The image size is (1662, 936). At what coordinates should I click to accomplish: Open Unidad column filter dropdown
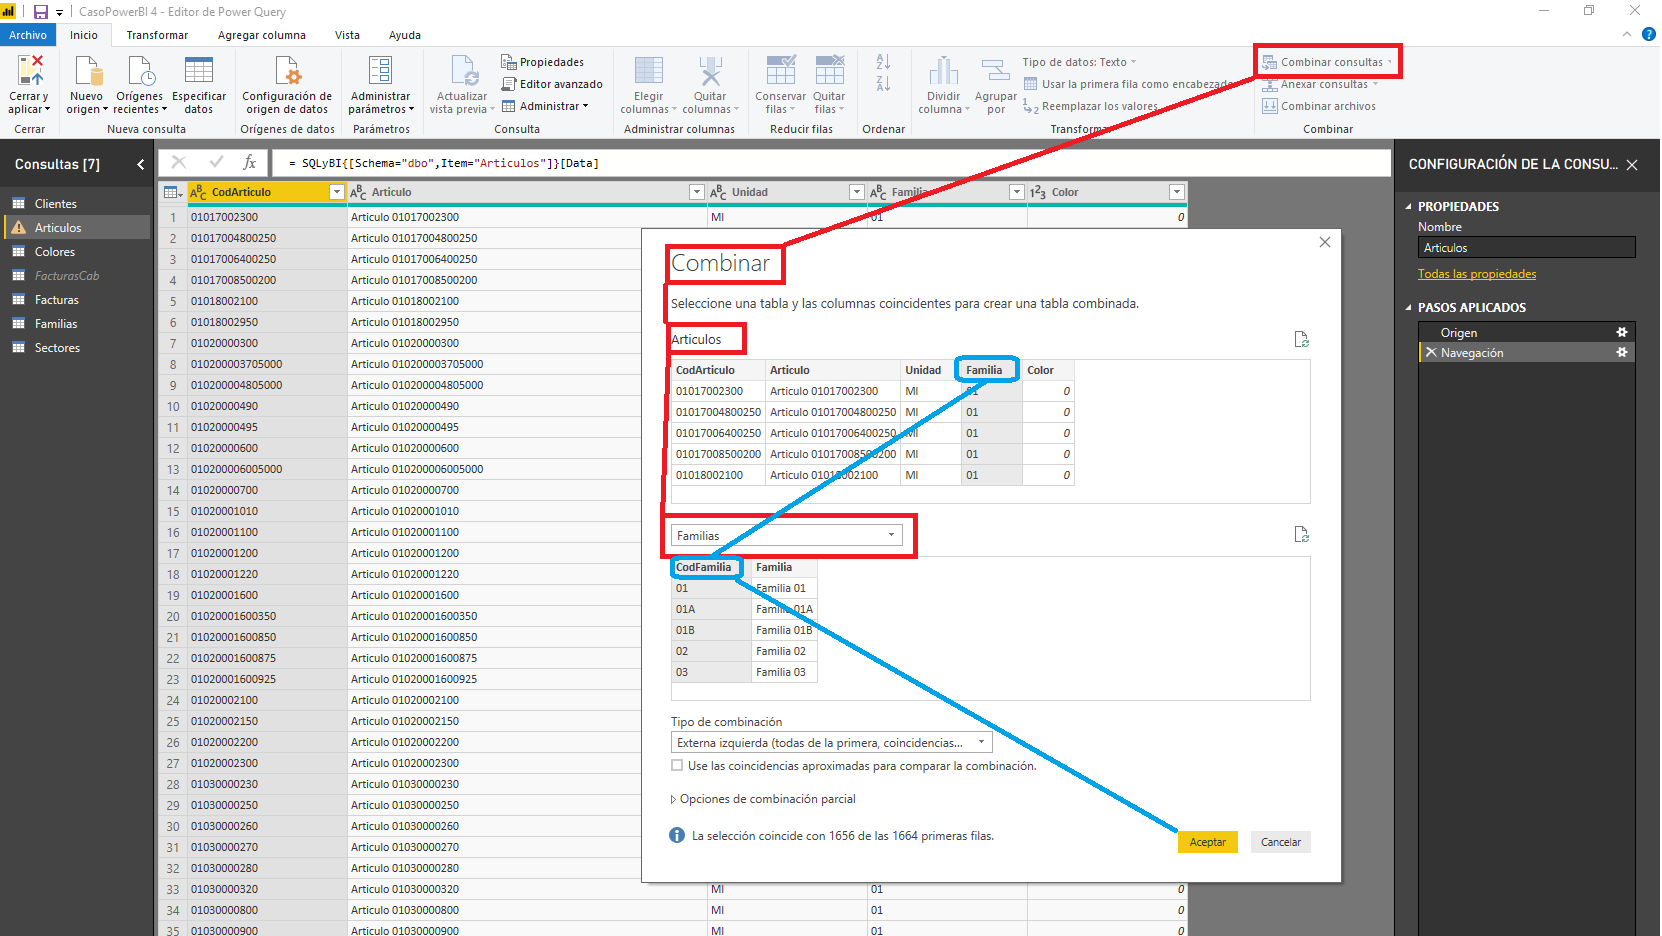(857, 192)
